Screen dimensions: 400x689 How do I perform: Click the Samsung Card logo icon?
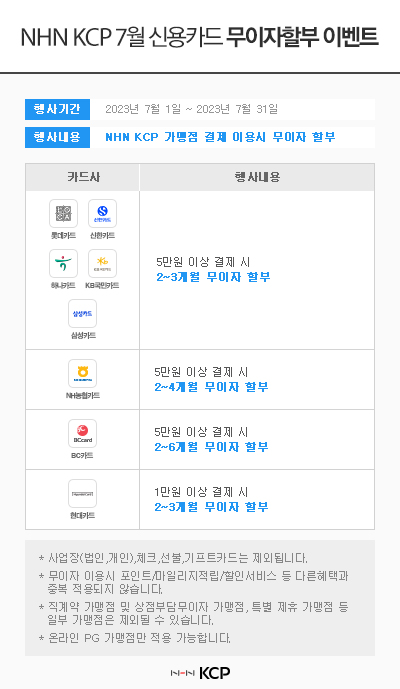[83, 314]
